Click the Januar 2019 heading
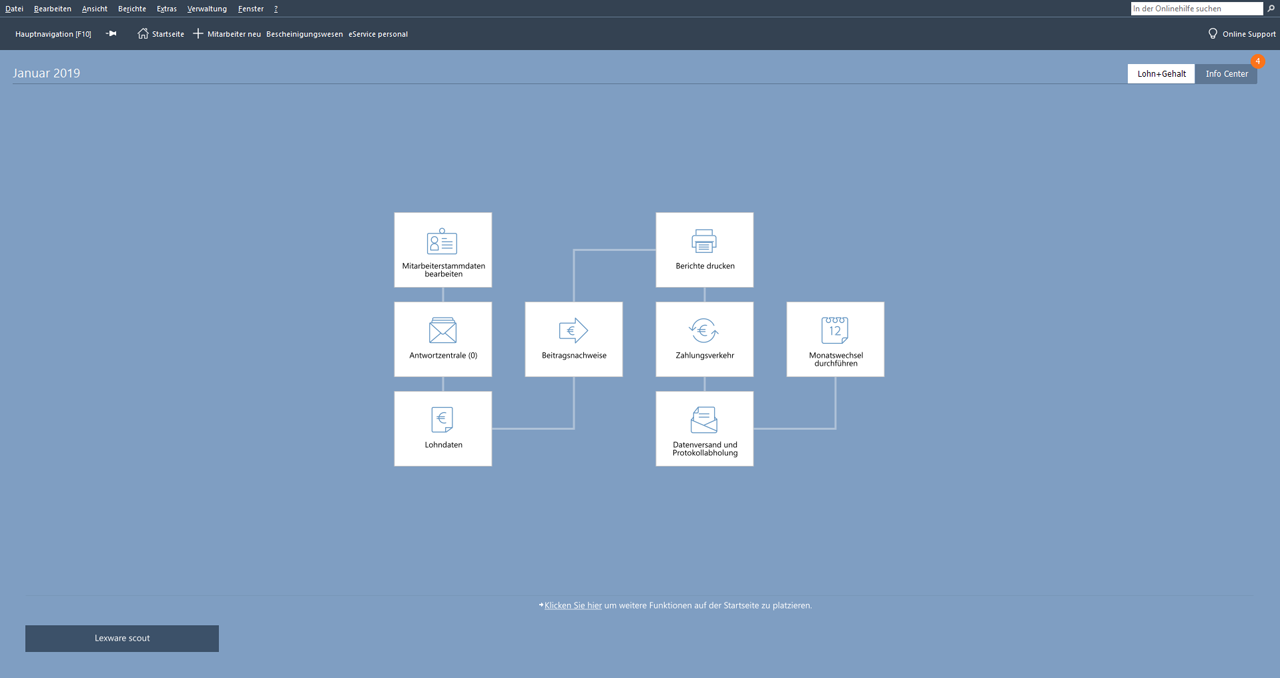Screen dimensions: 1280x678 pos(47,73)
